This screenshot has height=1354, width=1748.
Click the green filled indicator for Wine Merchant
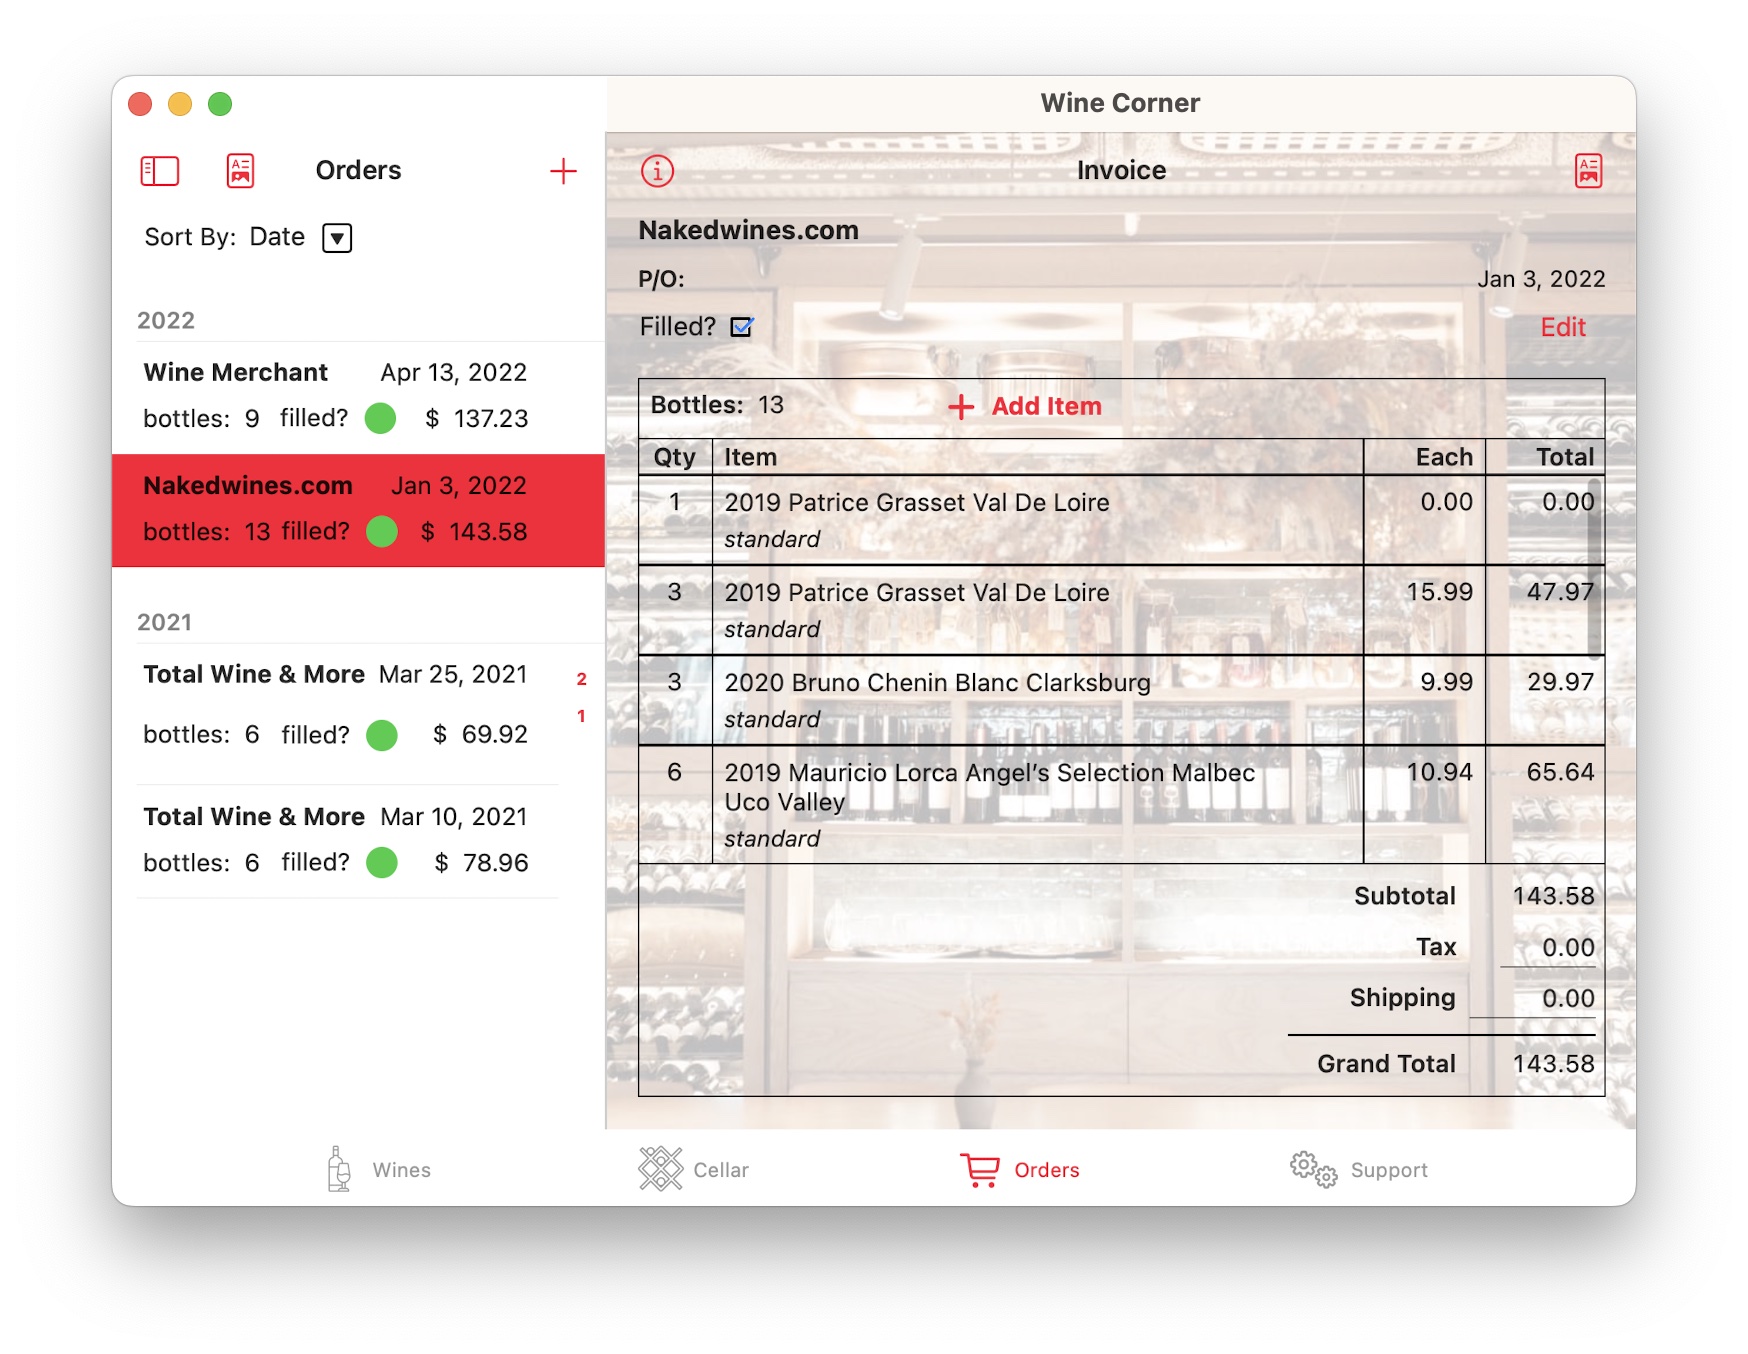(380, 418)
